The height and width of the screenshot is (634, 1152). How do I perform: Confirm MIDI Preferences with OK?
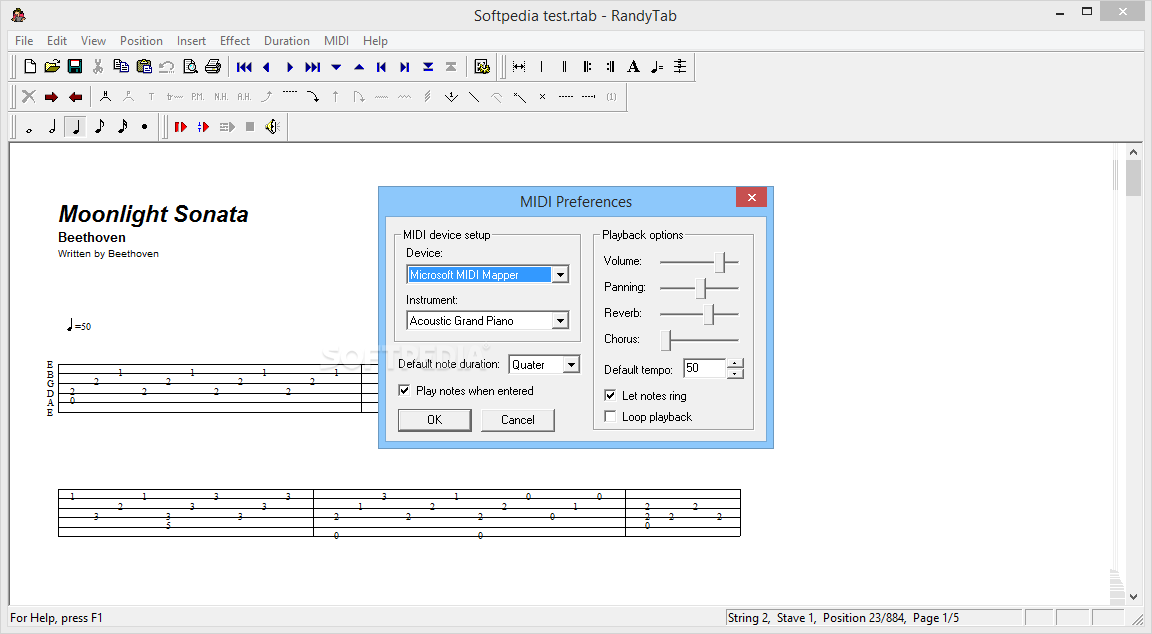coord(435,419)
